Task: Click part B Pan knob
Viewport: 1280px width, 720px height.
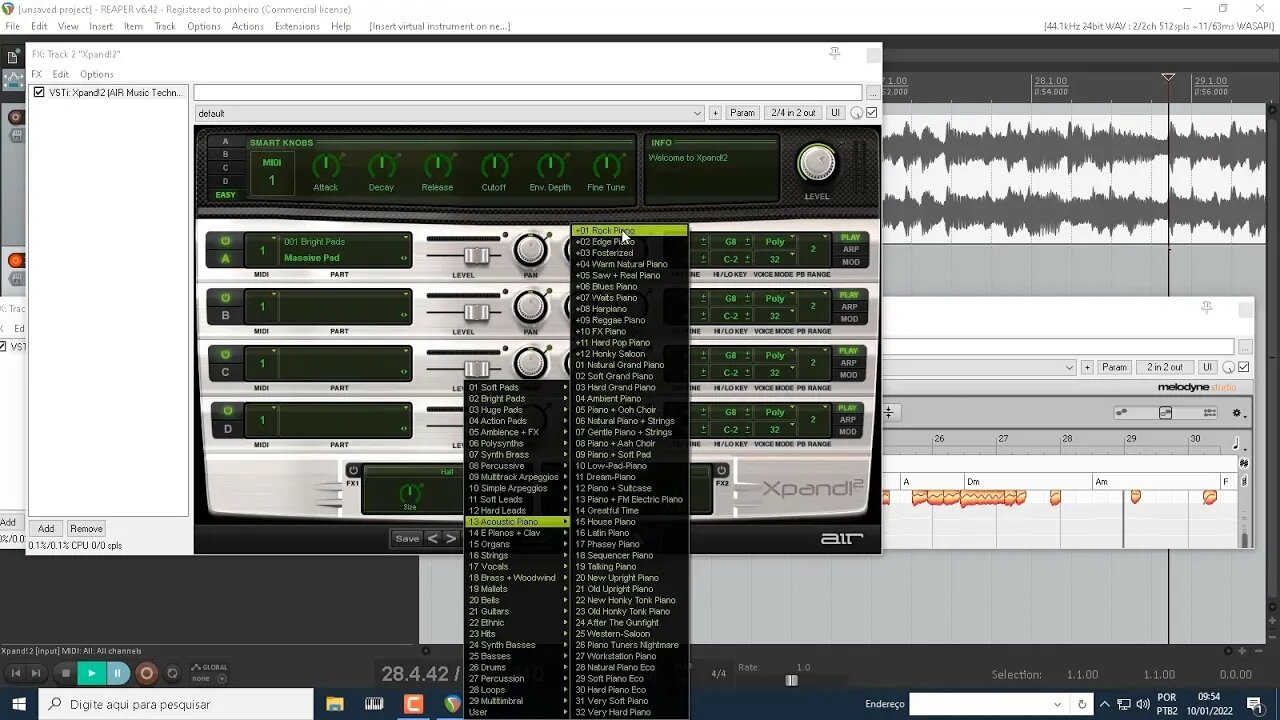Action: pos(531,308)
